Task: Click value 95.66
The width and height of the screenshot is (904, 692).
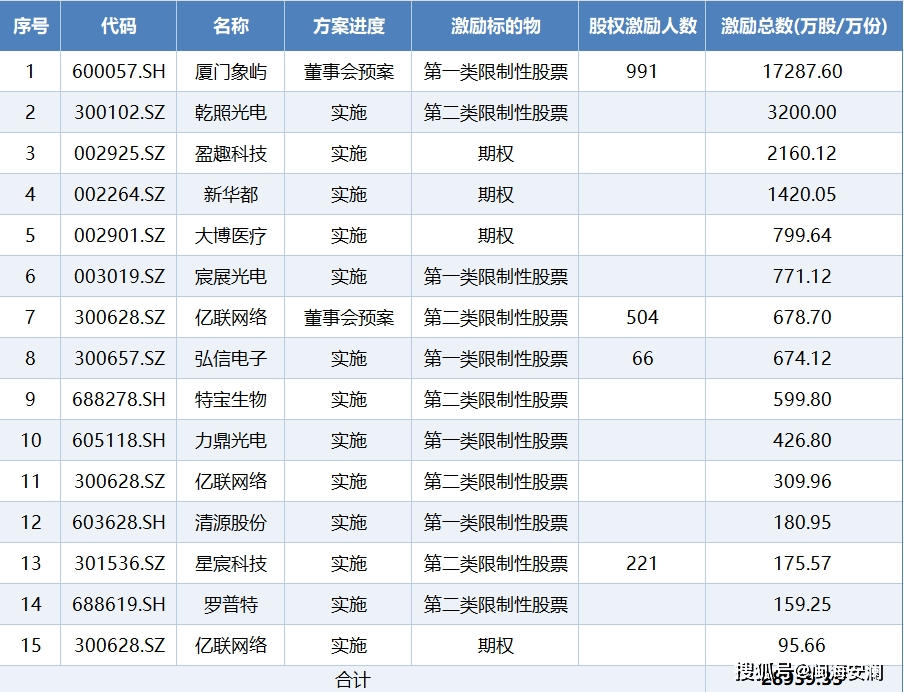Action: coord(802,645)
